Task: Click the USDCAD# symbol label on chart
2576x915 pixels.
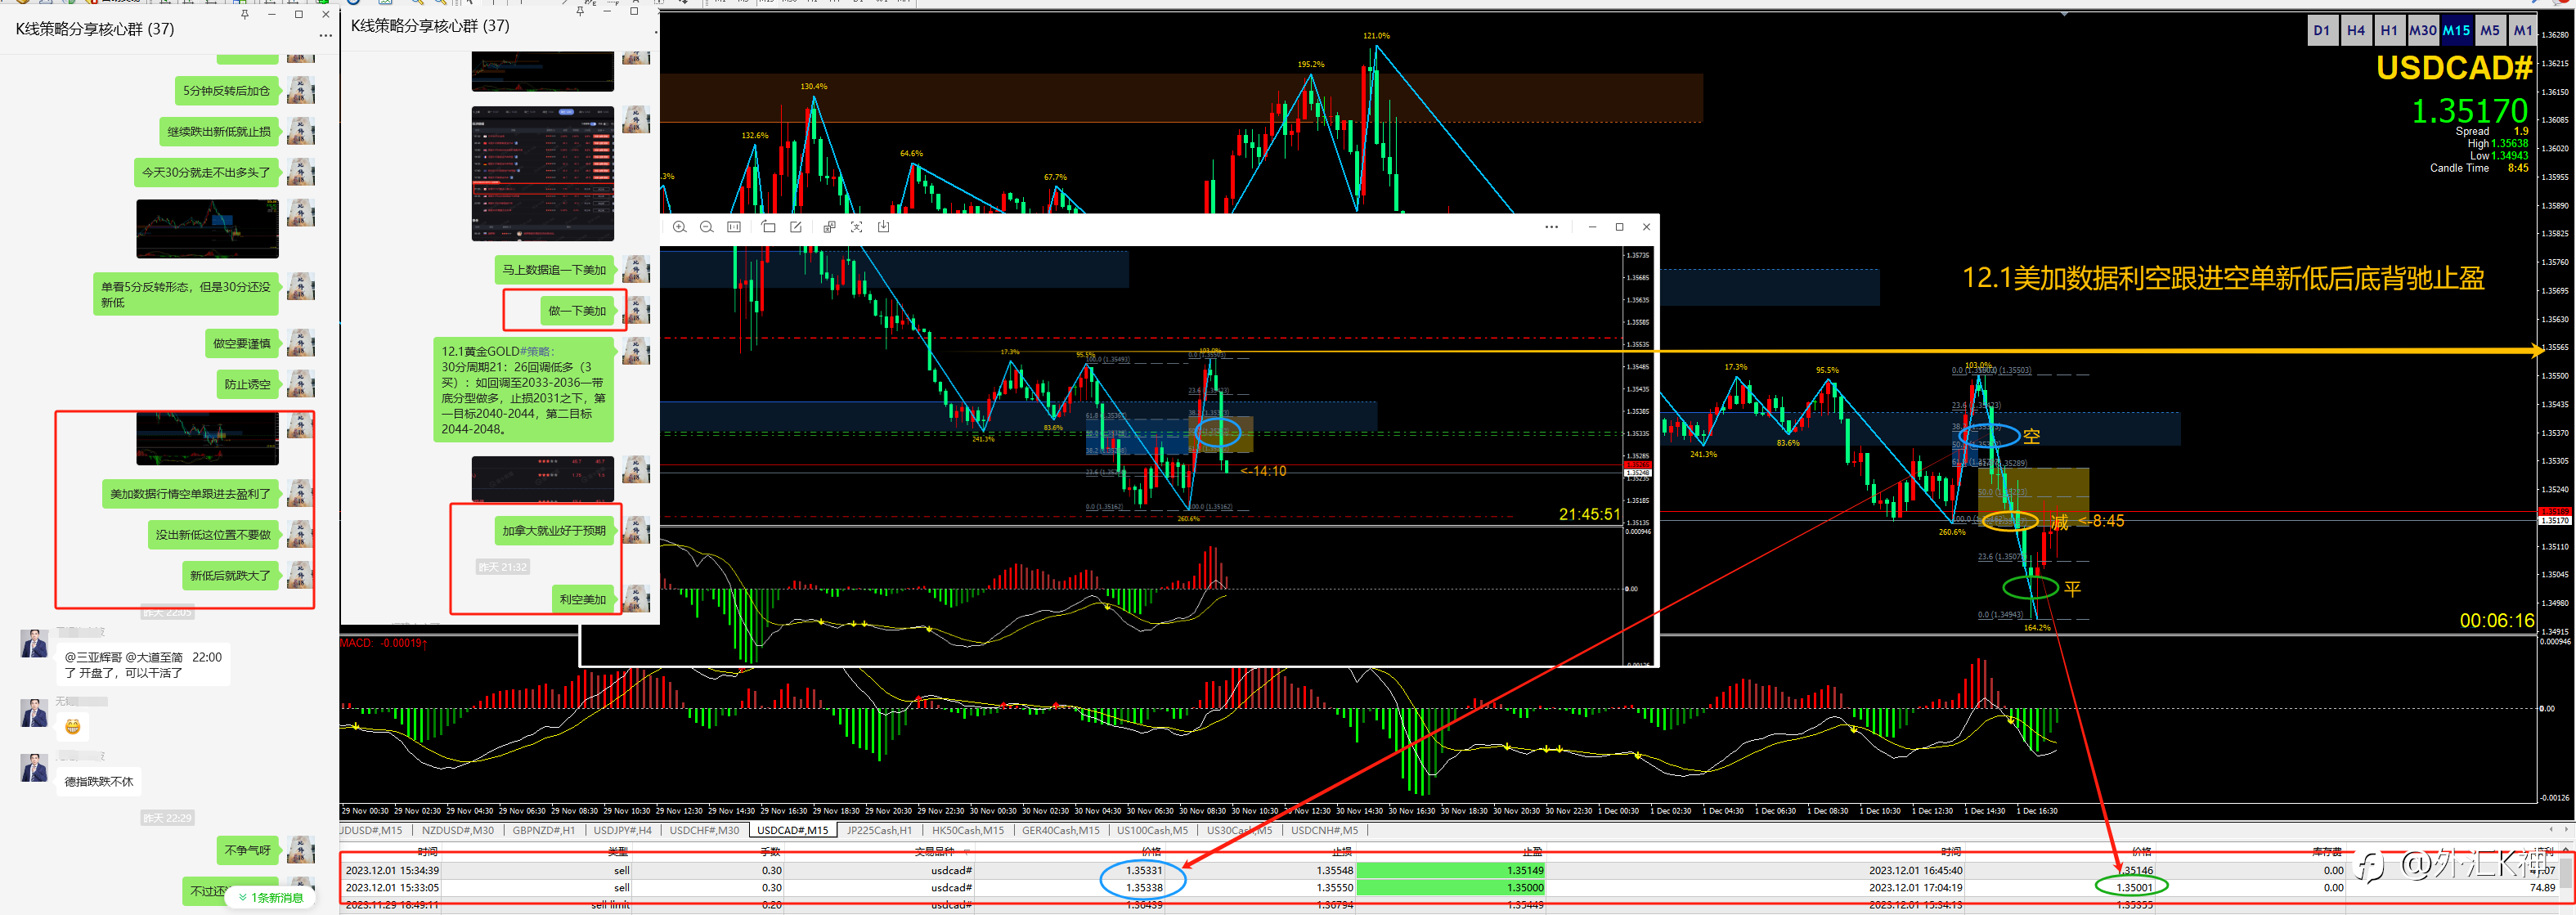Action: (2454, 67)
